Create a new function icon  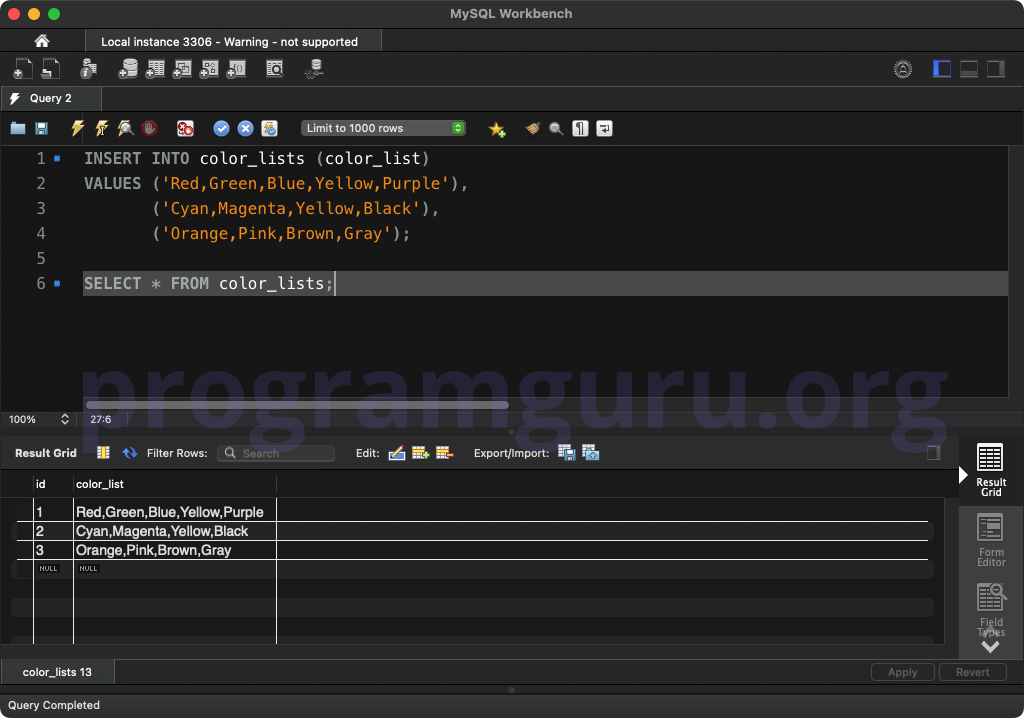point(236,69)
